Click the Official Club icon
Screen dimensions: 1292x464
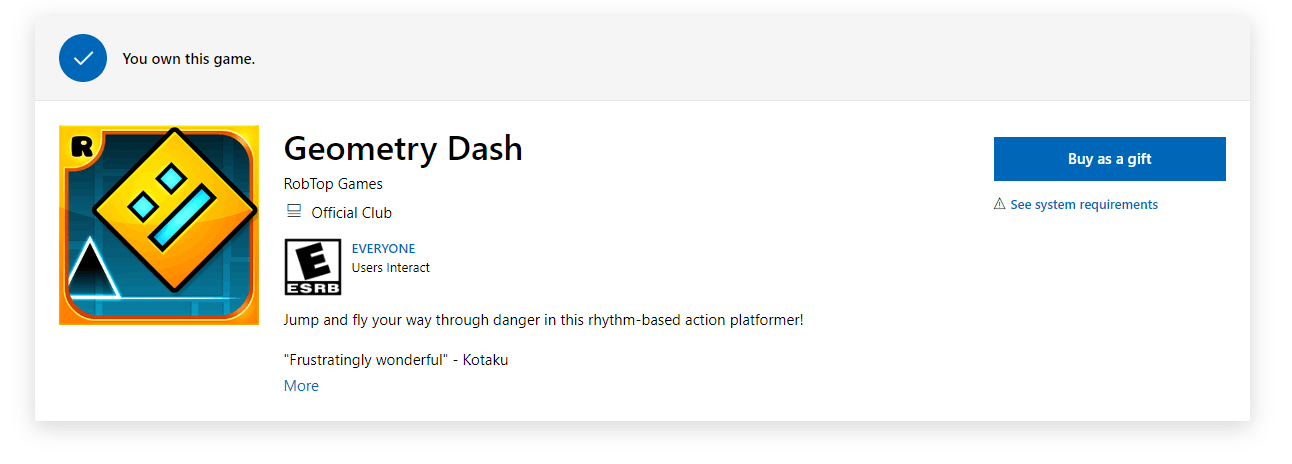[294, 212]
